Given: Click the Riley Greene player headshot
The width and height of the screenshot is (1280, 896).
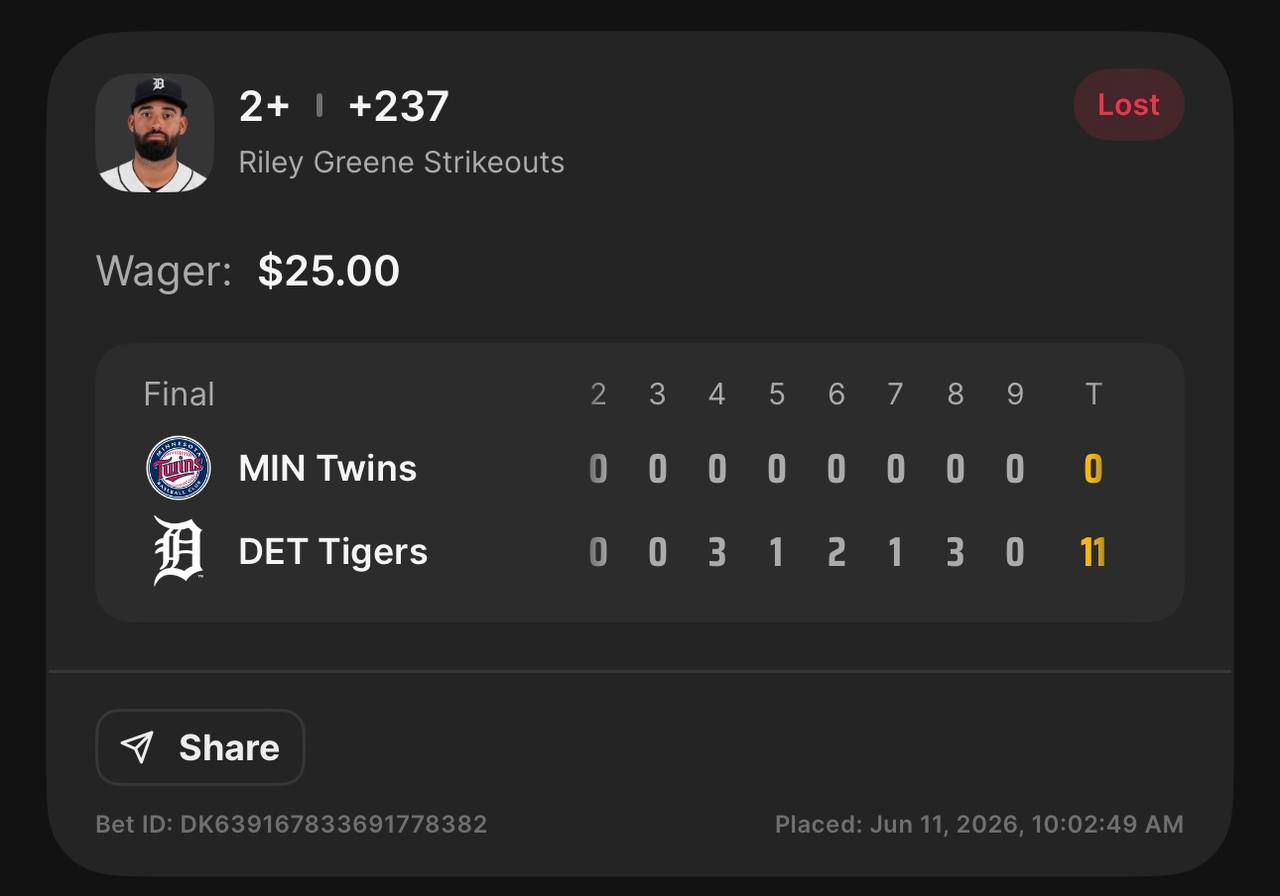Looking at the screenshot, I should click(155, 133).
